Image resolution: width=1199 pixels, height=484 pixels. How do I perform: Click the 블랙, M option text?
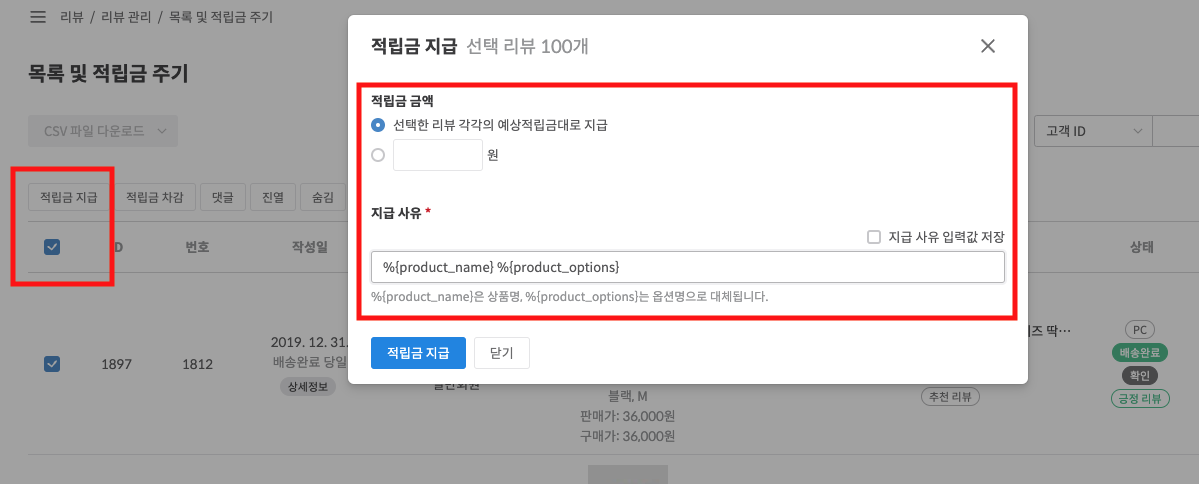(628, 396)
